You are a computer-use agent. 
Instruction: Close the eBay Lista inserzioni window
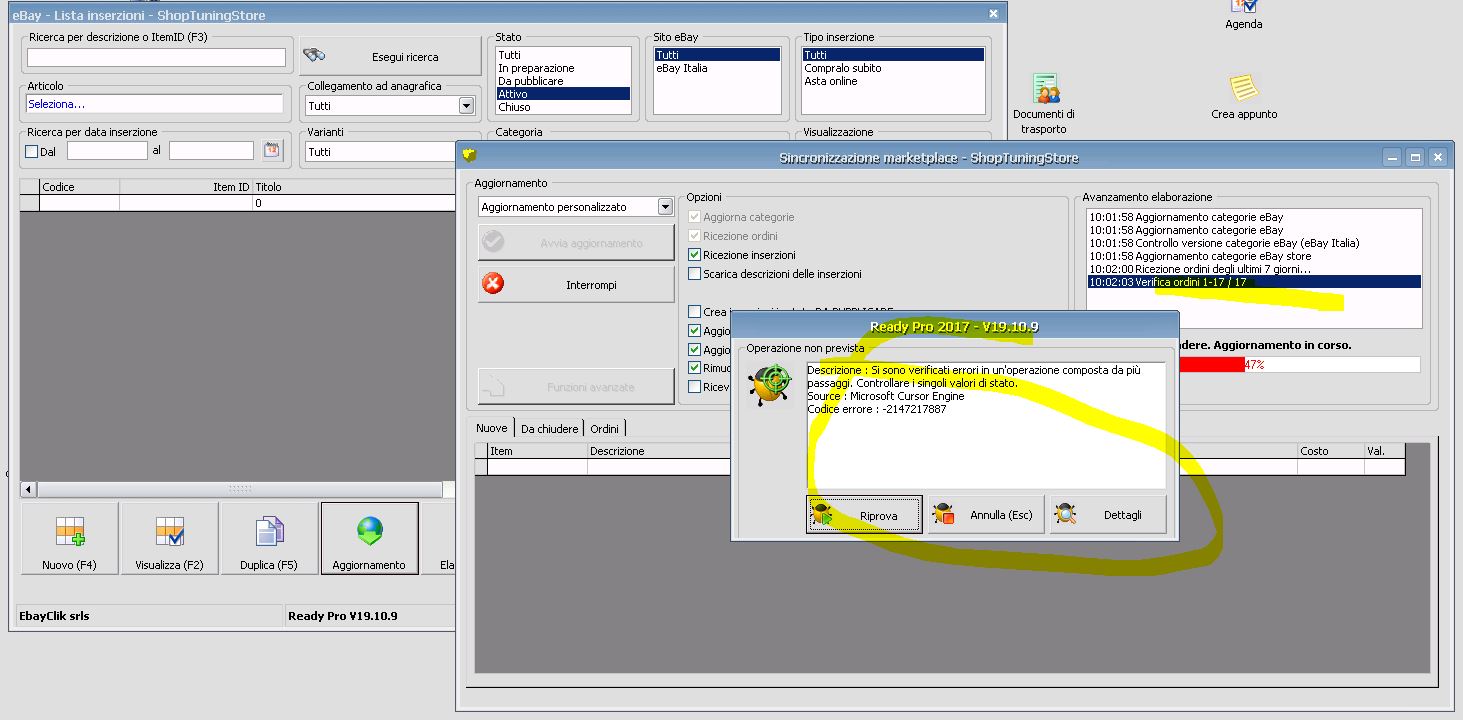click(x=993, y=14)
